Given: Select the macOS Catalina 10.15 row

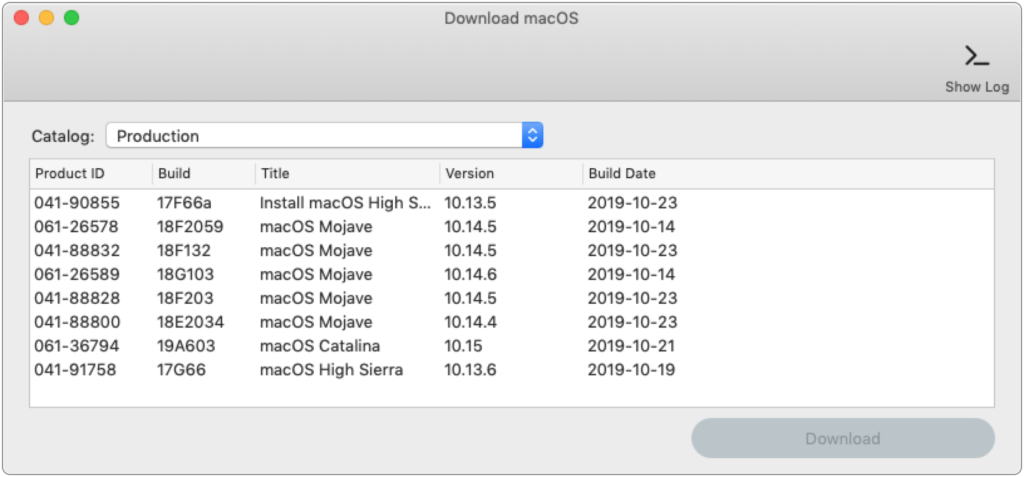Looking at the screenshot, I should (512, 346).
